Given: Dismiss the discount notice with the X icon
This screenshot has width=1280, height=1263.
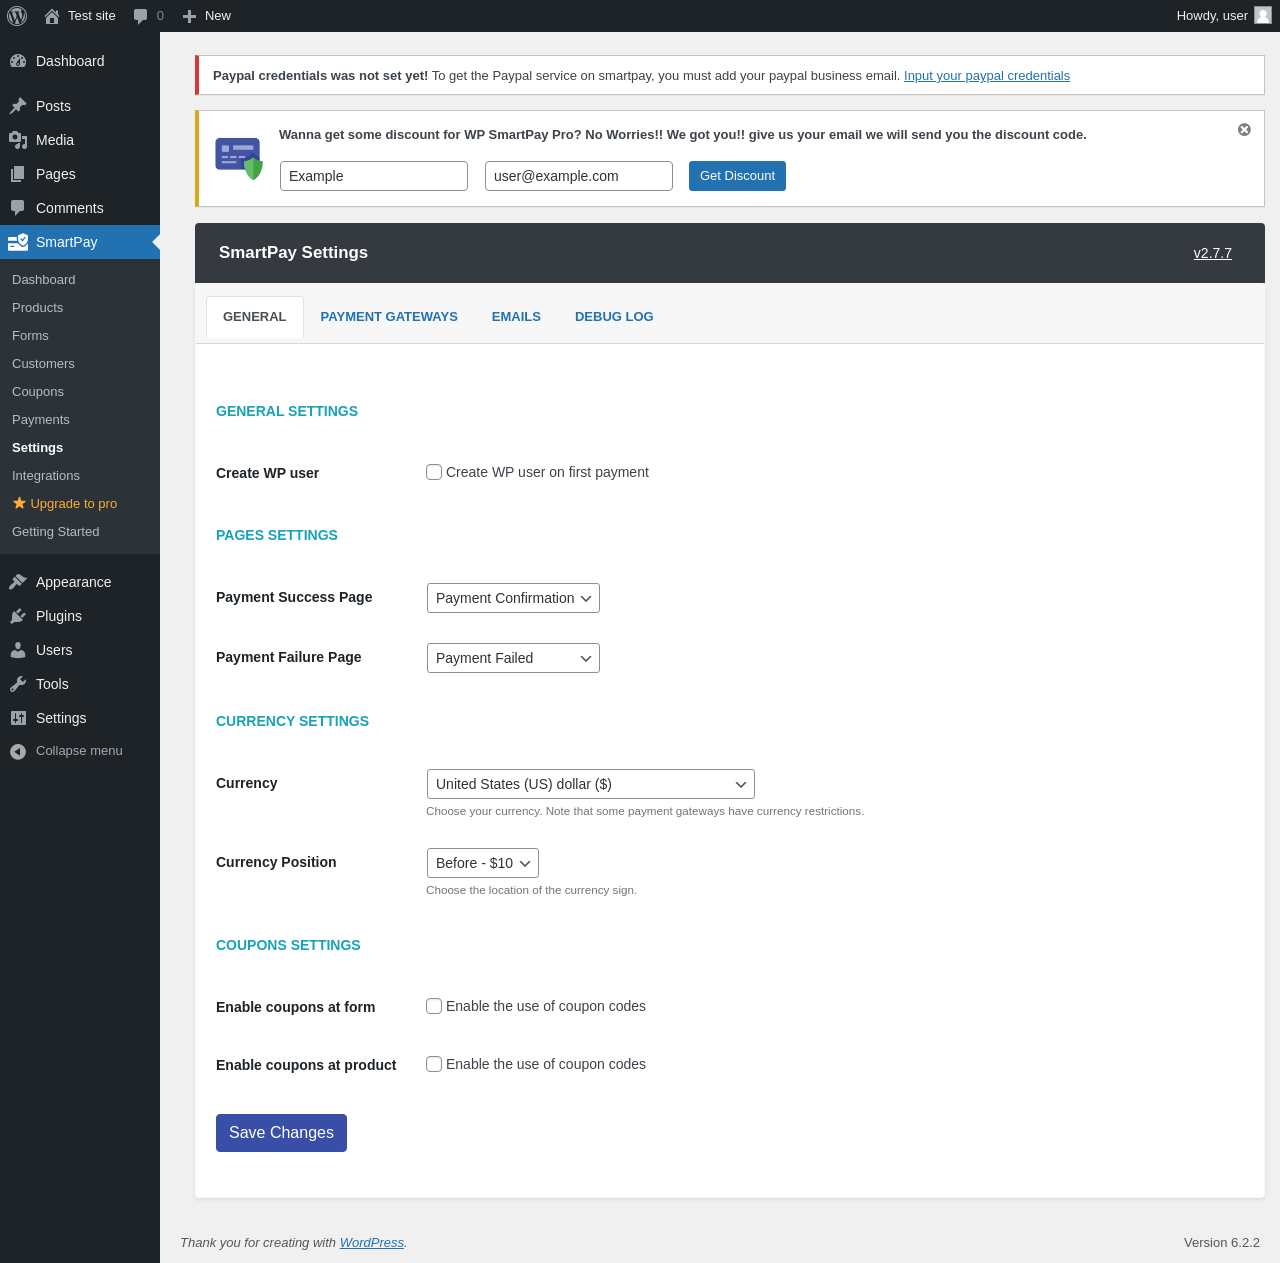Looking at the screenshot, I should point(1244,130).
